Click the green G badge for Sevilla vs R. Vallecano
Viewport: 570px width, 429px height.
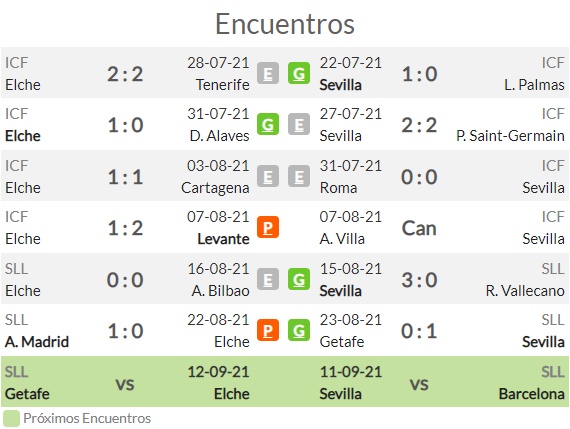(x=299, y=279)
